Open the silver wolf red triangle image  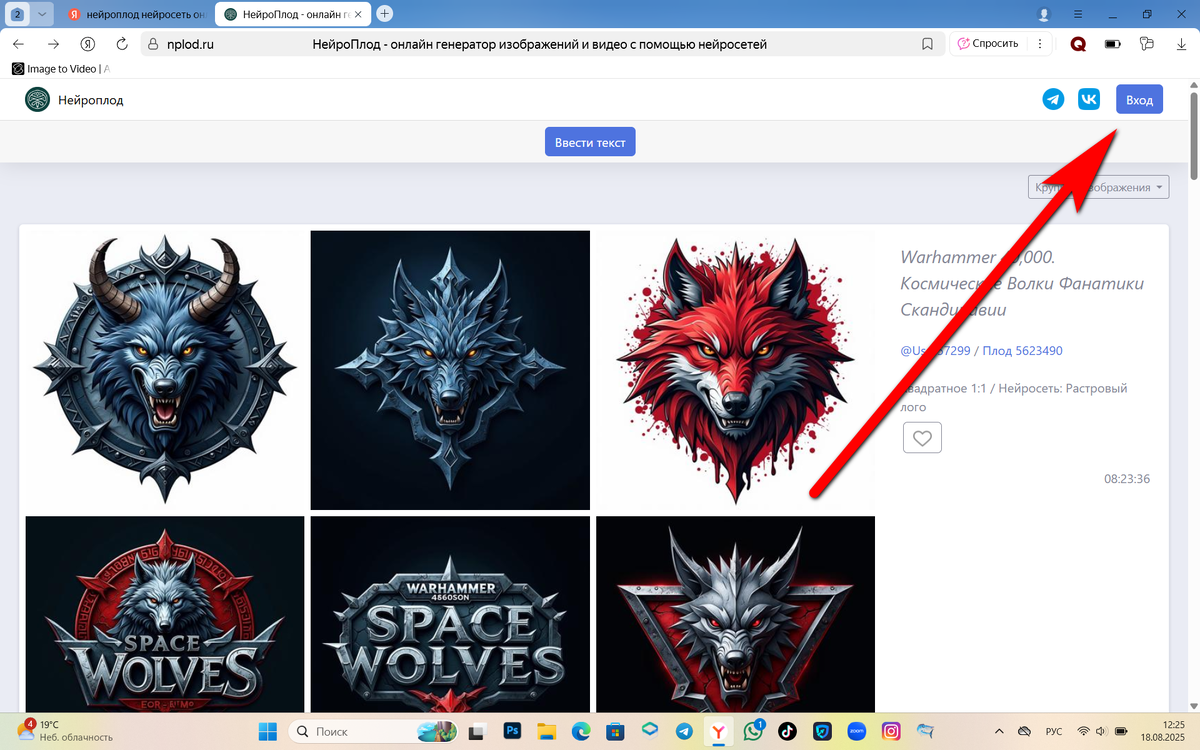coord(735,614)
